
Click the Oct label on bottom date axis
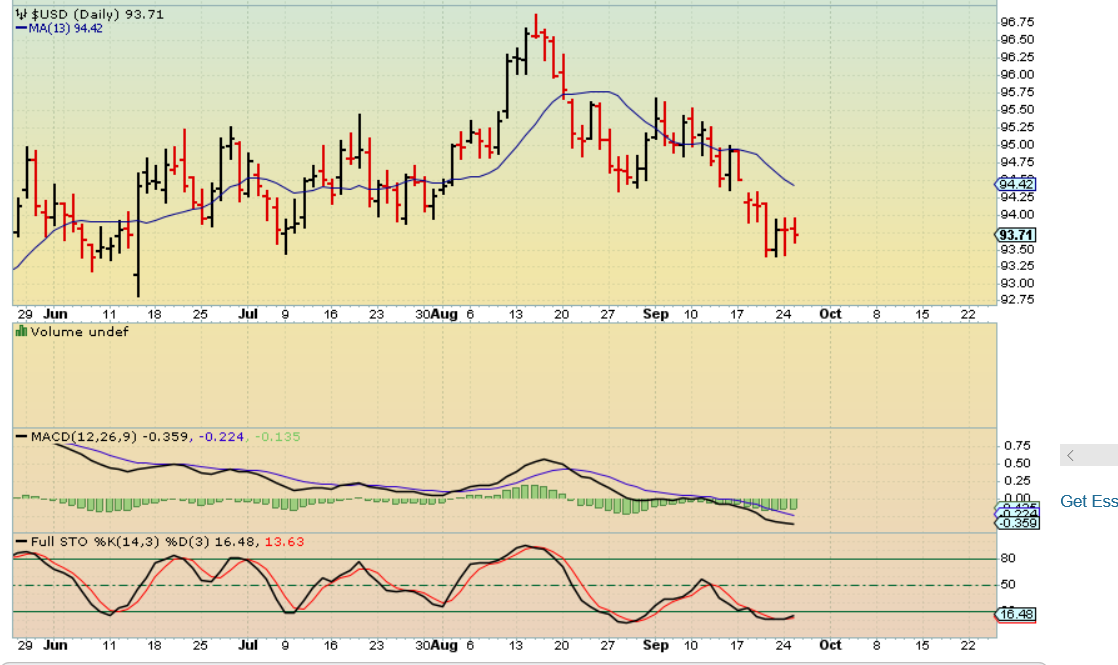tap(830, 645)
